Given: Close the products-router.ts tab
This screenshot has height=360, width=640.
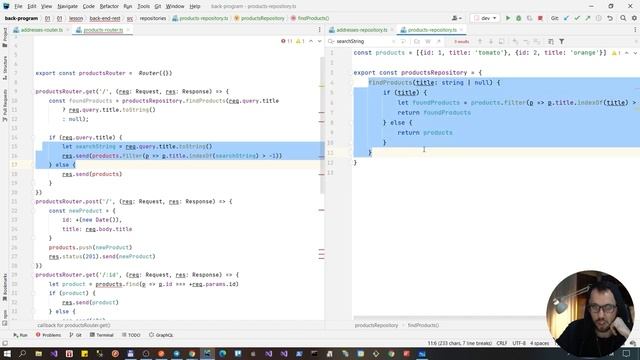Looking at the screenshot, I should click(128, 30).
